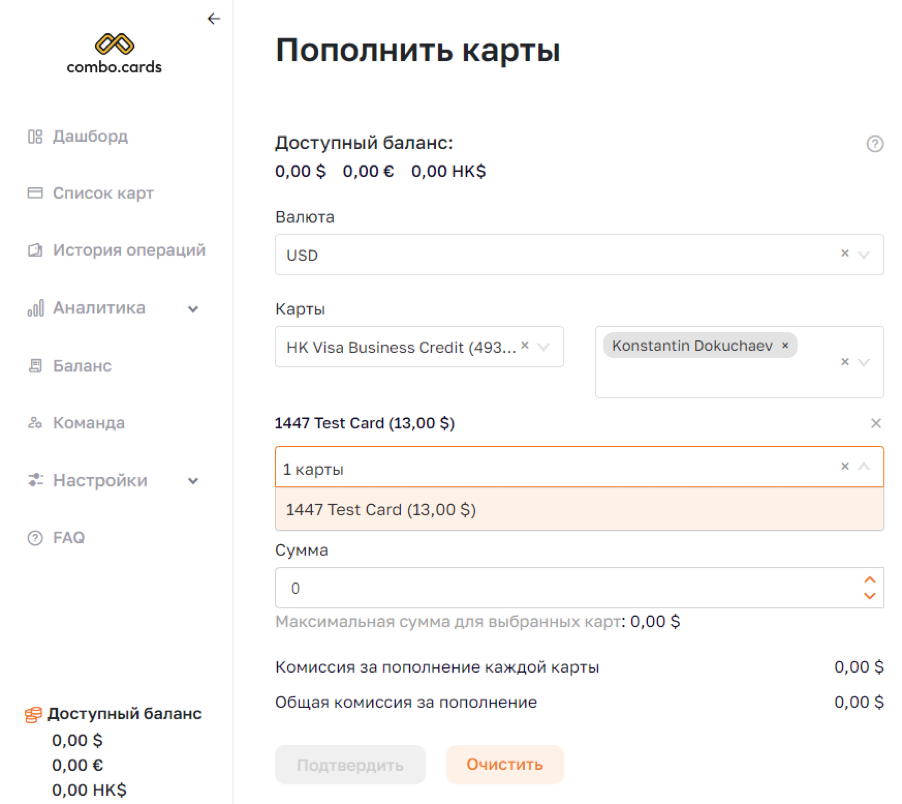This screenshot has width=902, height=804.
Task: Select 1447 Test Card option in list
Action: [x=579, y=510]
